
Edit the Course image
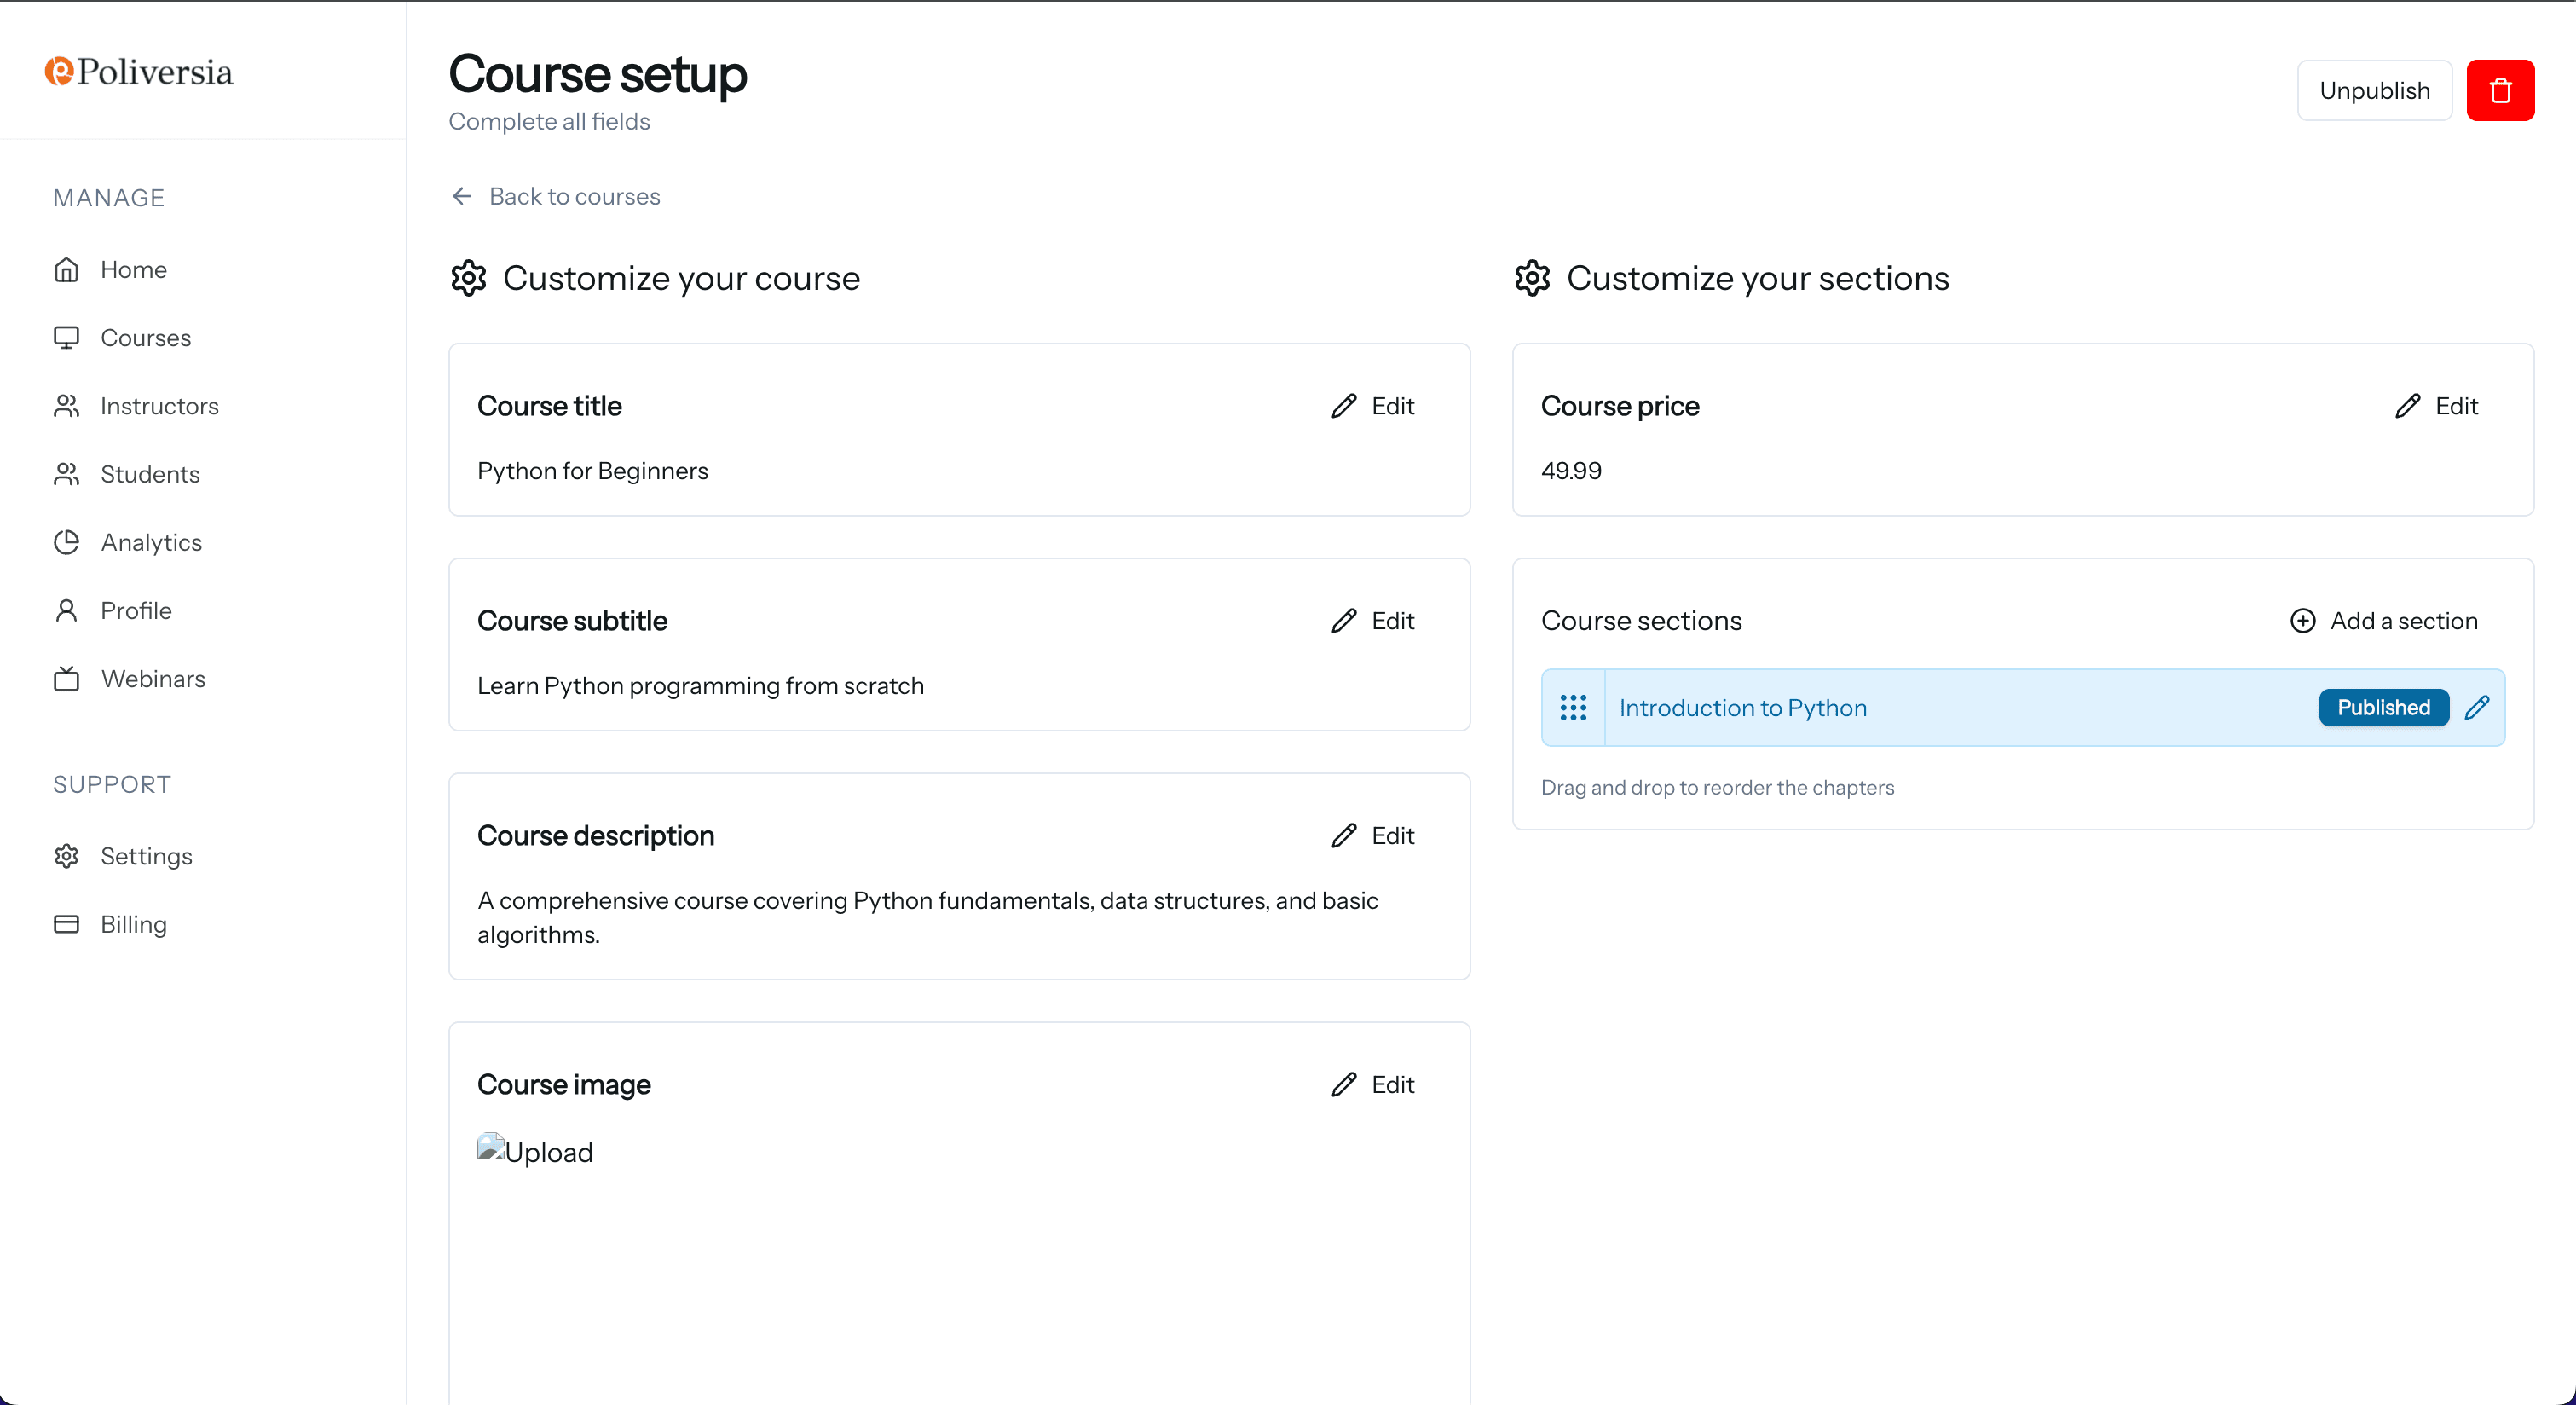[x=1373, y=1085]
